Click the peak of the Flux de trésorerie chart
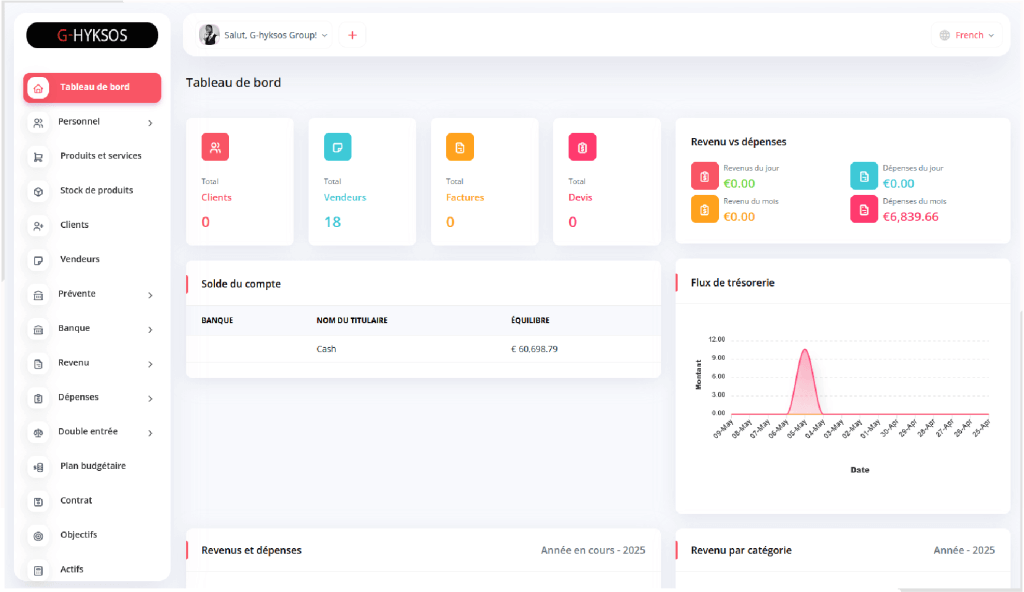 (805, 351)
